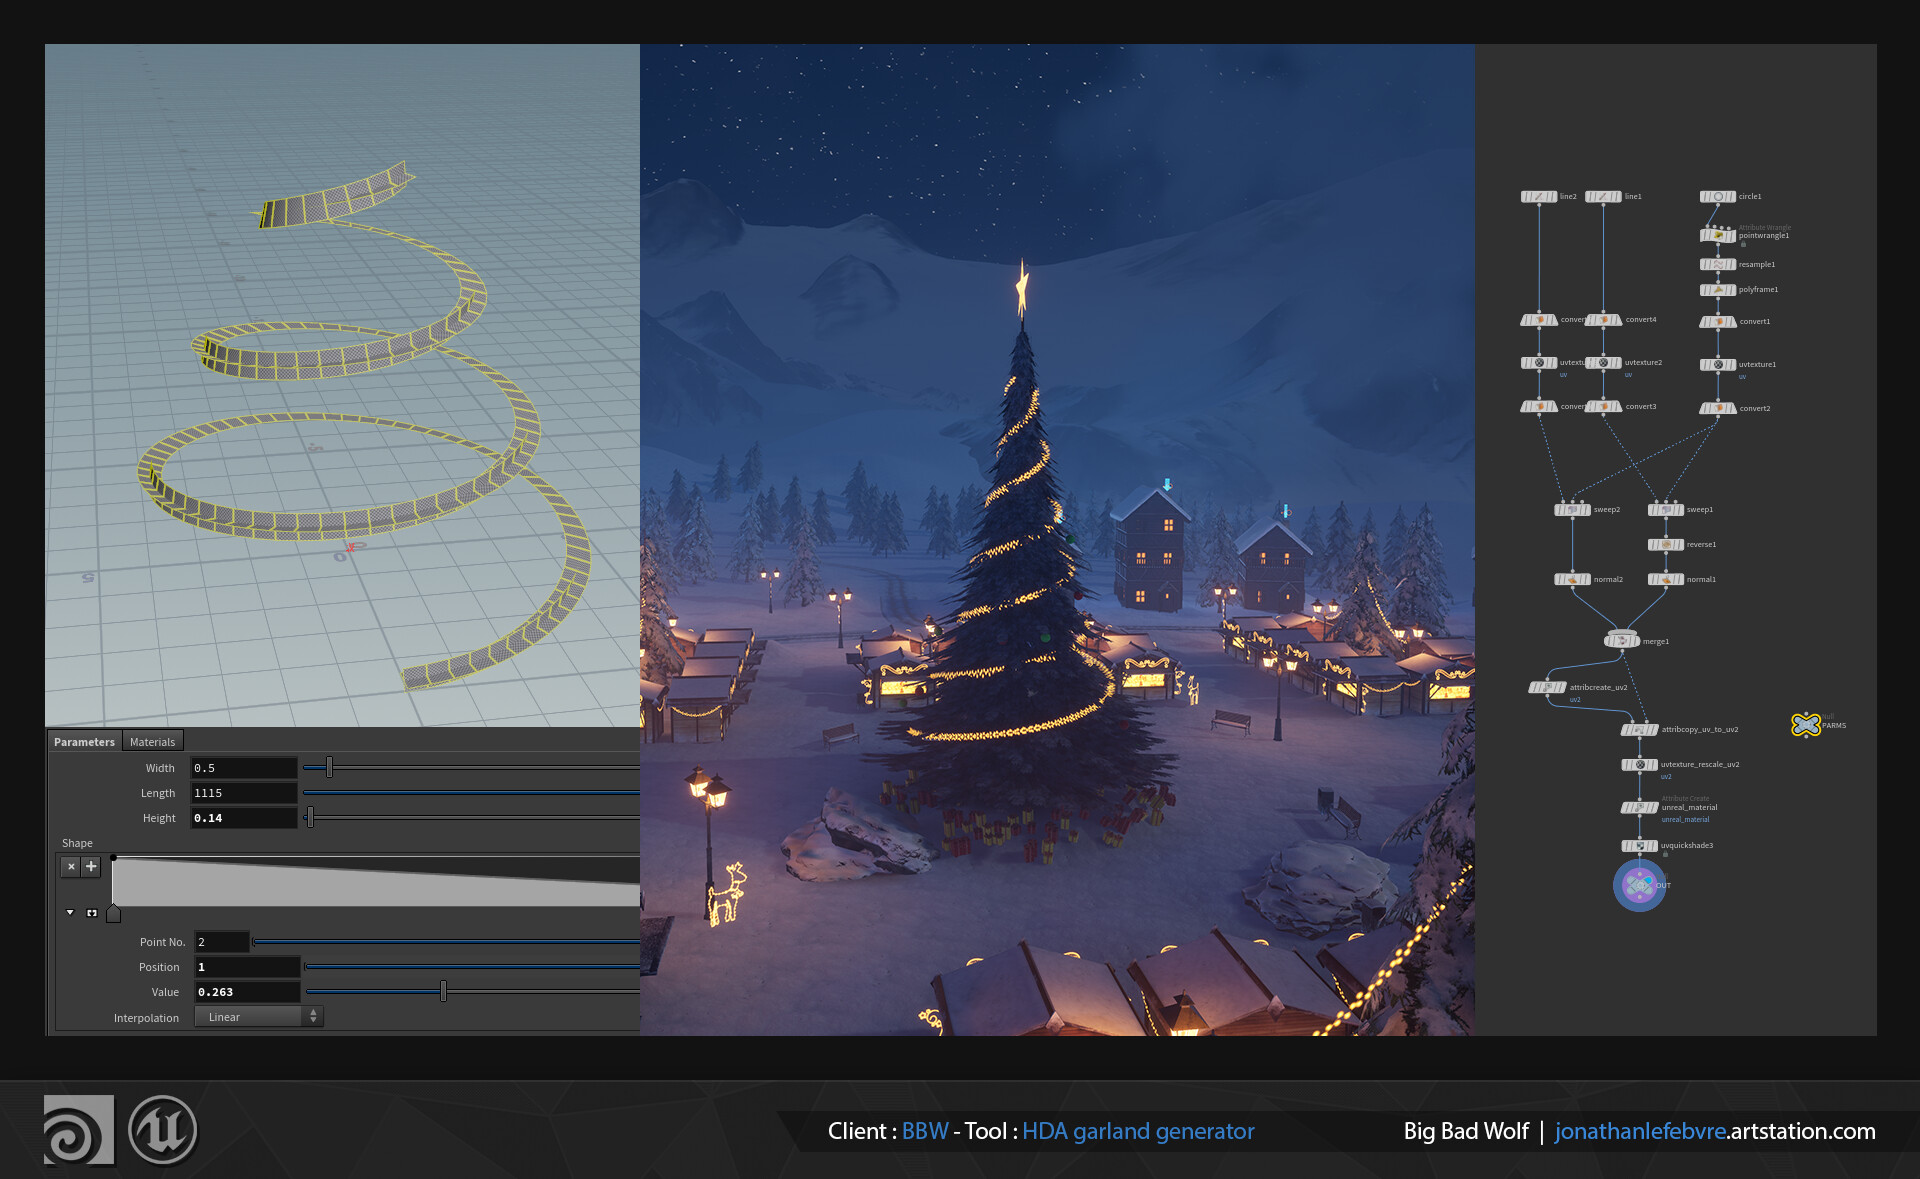Click the Width slider handle
The image size is (1920, 1179).
point(329,768)
